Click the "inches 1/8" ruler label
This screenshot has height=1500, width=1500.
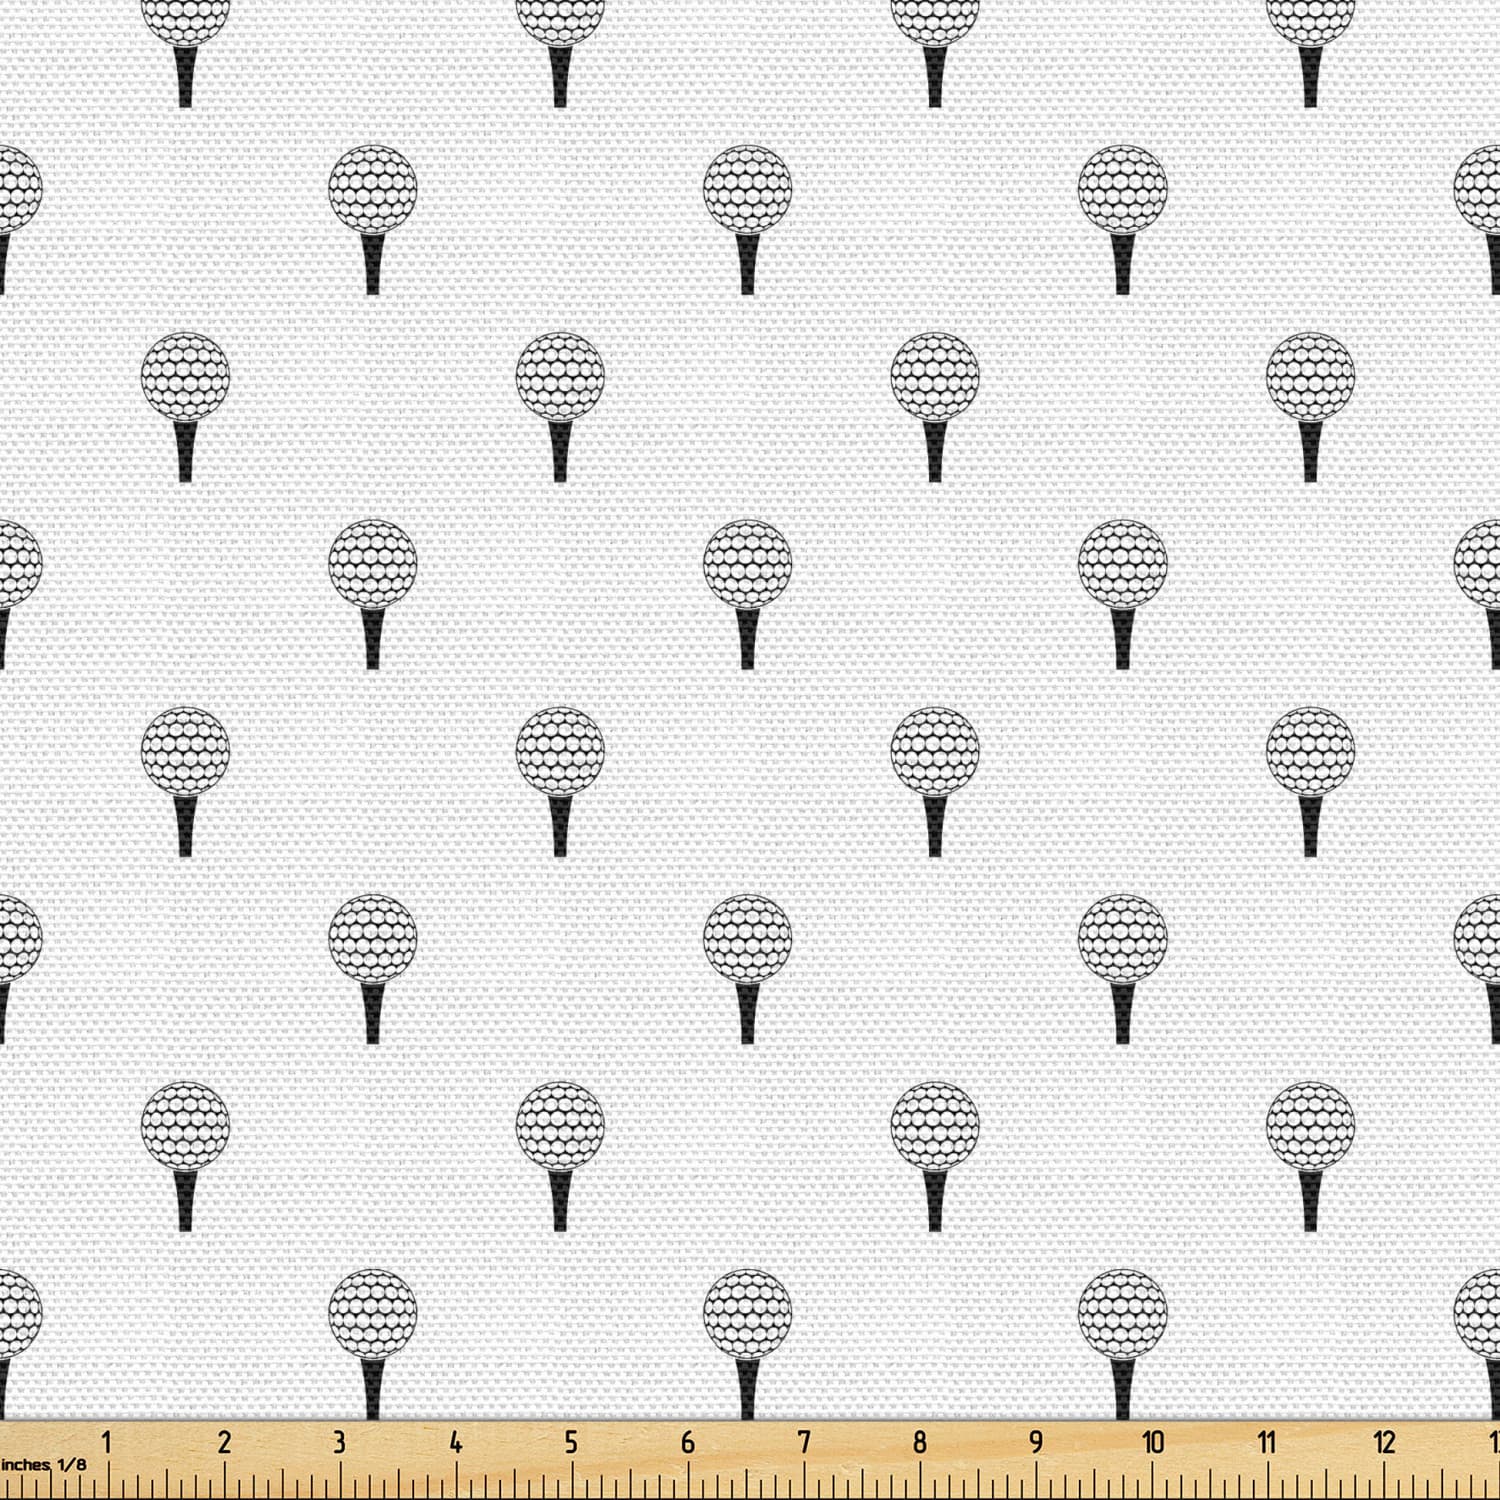point(43,1465)
